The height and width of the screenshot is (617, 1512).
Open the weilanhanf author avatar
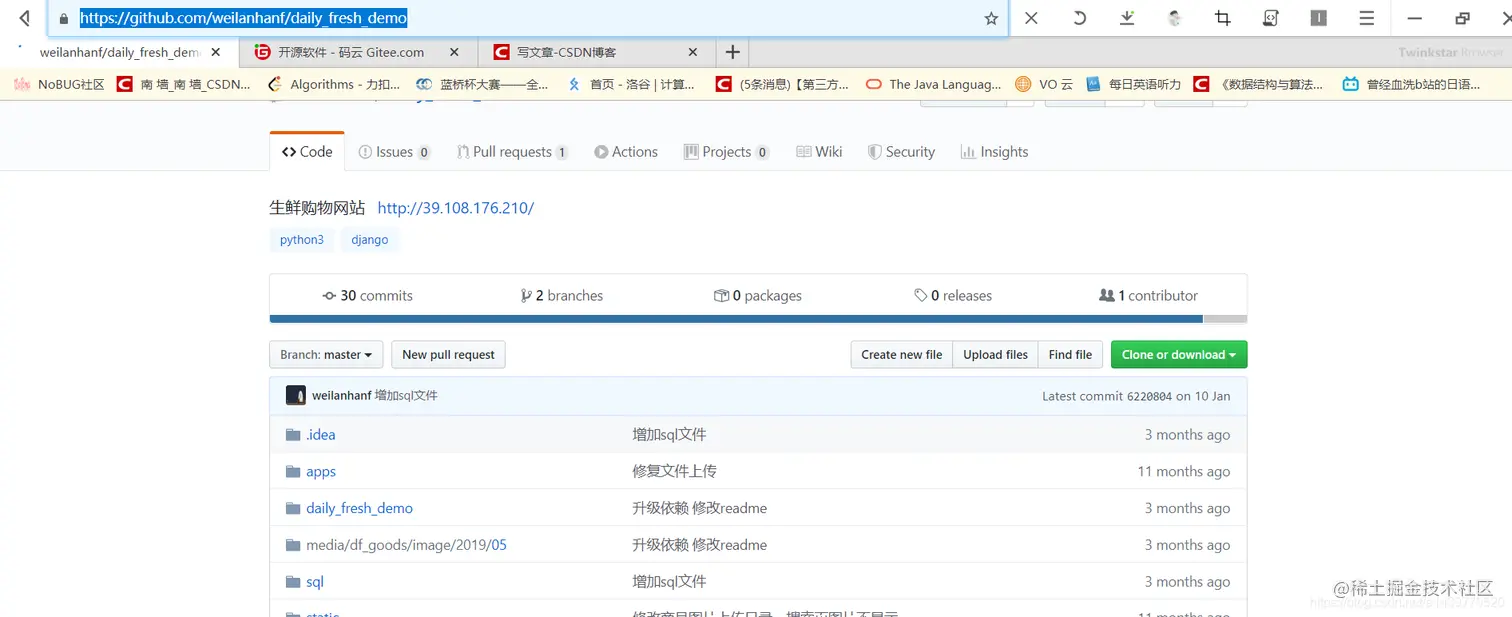pos(296,395)
